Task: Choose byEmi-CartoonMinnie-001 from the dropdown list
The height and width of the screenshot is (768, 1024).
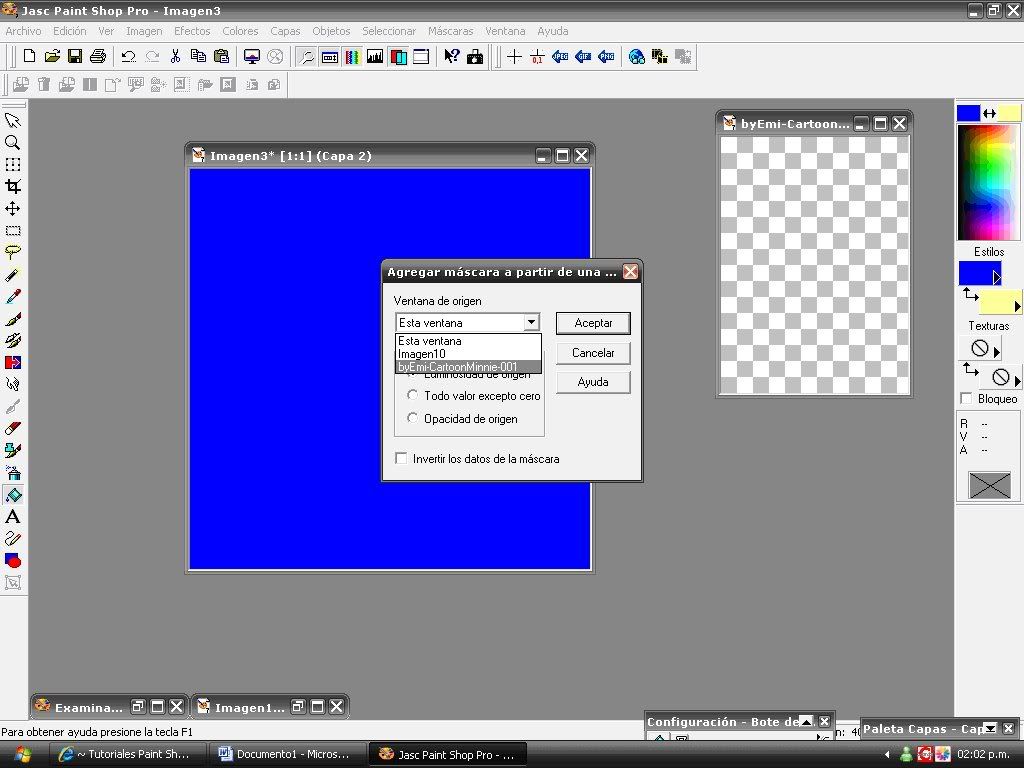Action: [458, 367]
